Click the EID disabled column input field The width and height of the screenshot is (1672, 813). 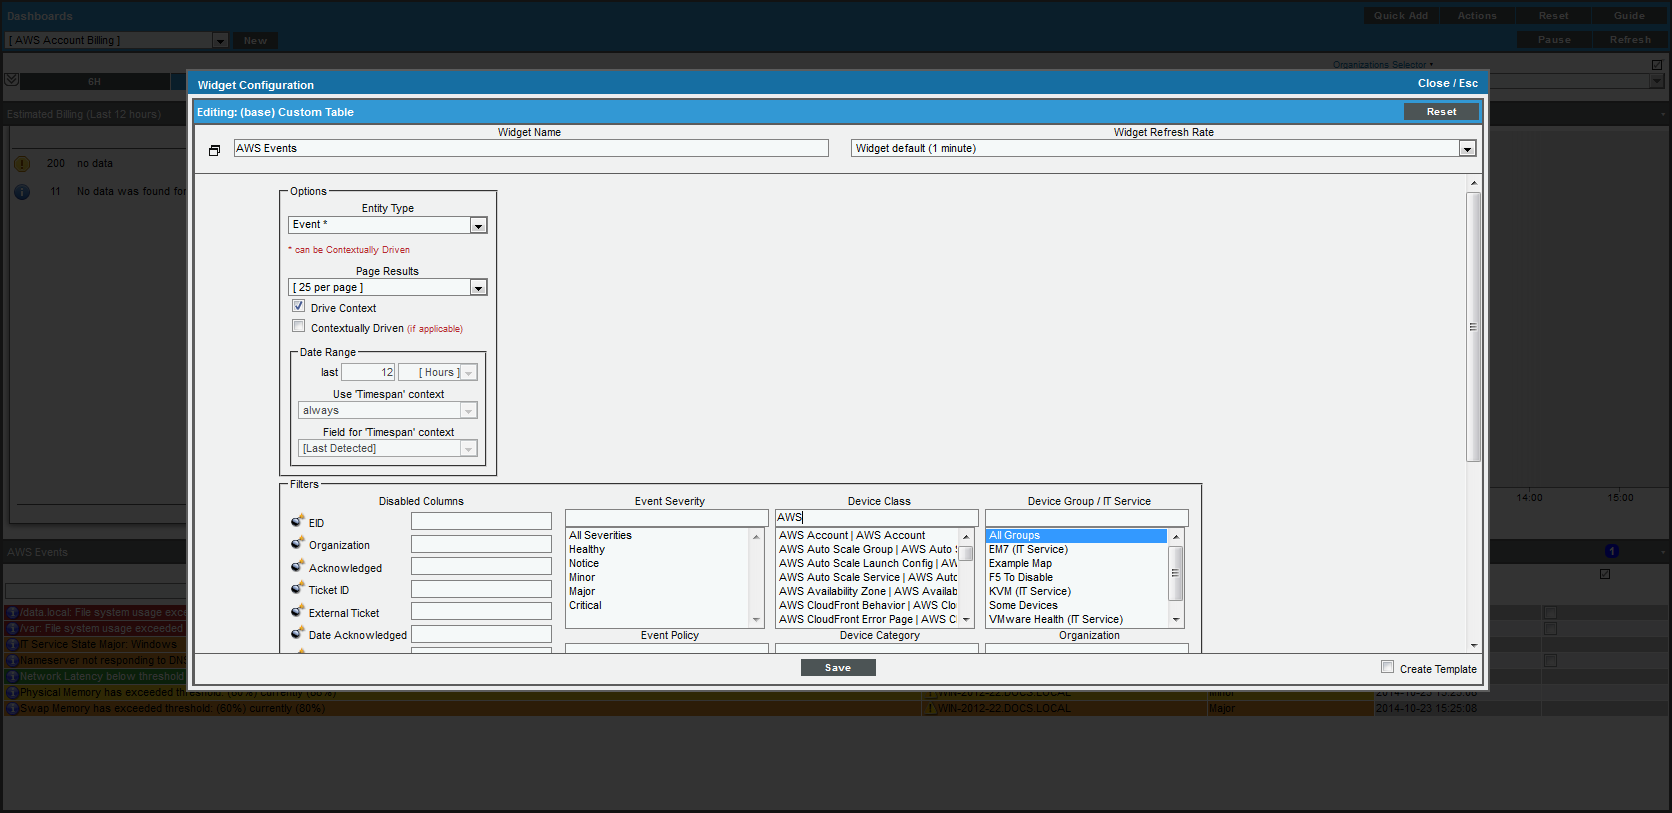(481, 521)
